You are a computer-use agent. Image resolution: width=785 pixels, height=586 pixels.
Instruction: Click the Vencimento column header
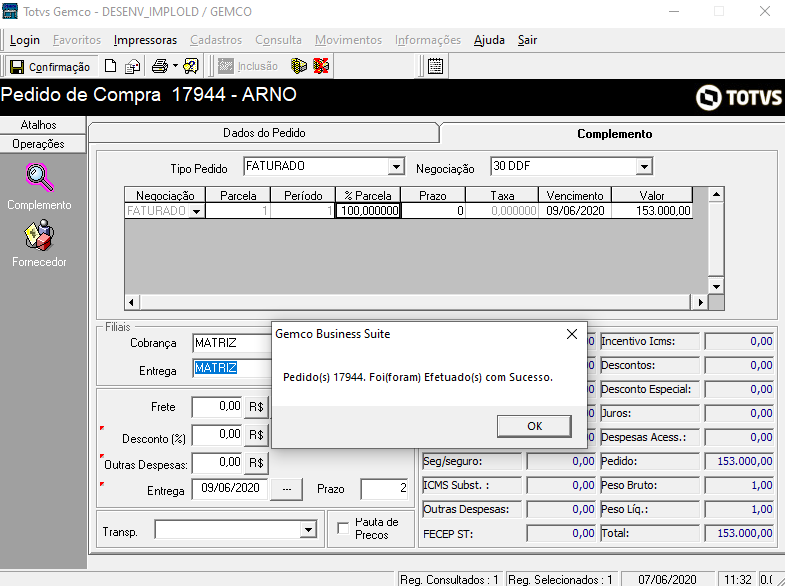pyautogui.click(x=575, y=195)
